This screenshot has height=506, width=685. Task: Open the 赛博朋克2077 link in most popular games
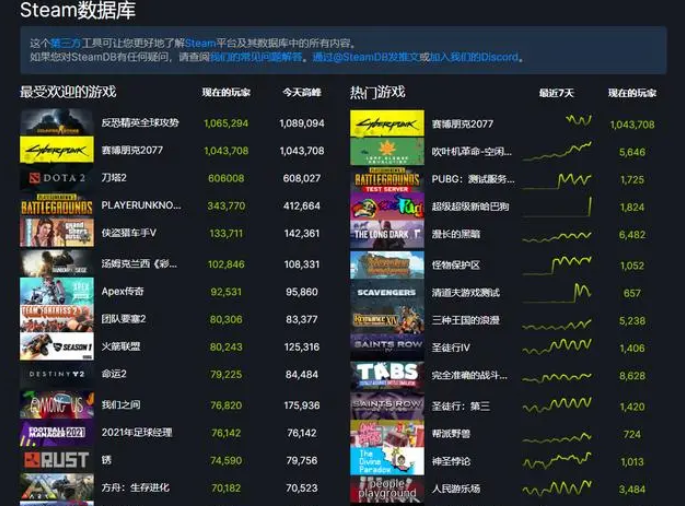click(x=132, y=150)
